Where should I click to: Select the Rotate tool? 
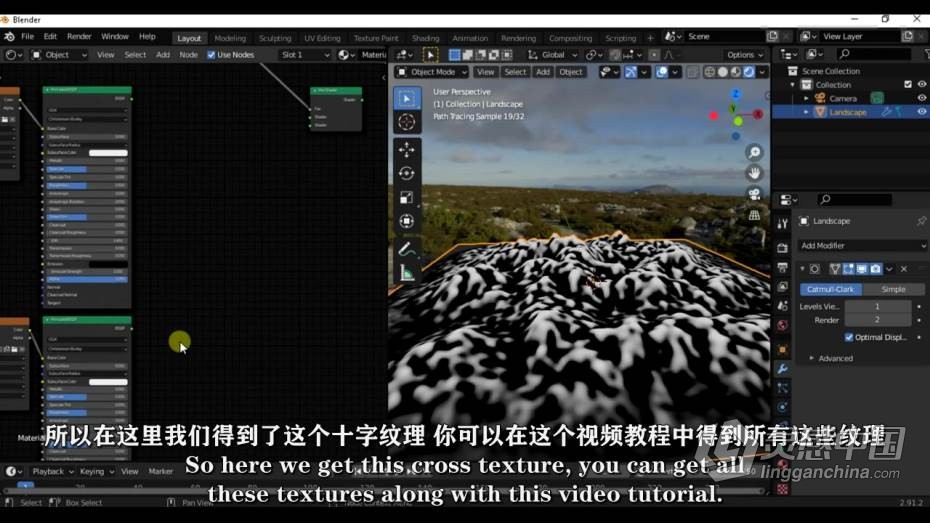pos(406,173)
